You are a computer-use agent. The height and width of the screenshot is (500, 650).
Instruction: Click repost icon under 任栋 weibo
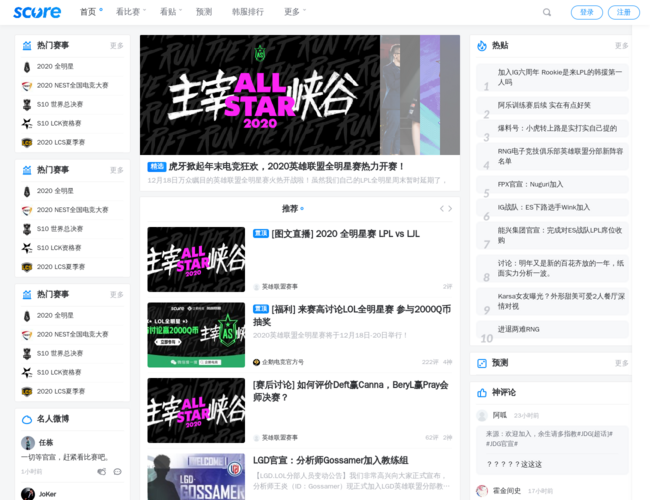(102, 472)
